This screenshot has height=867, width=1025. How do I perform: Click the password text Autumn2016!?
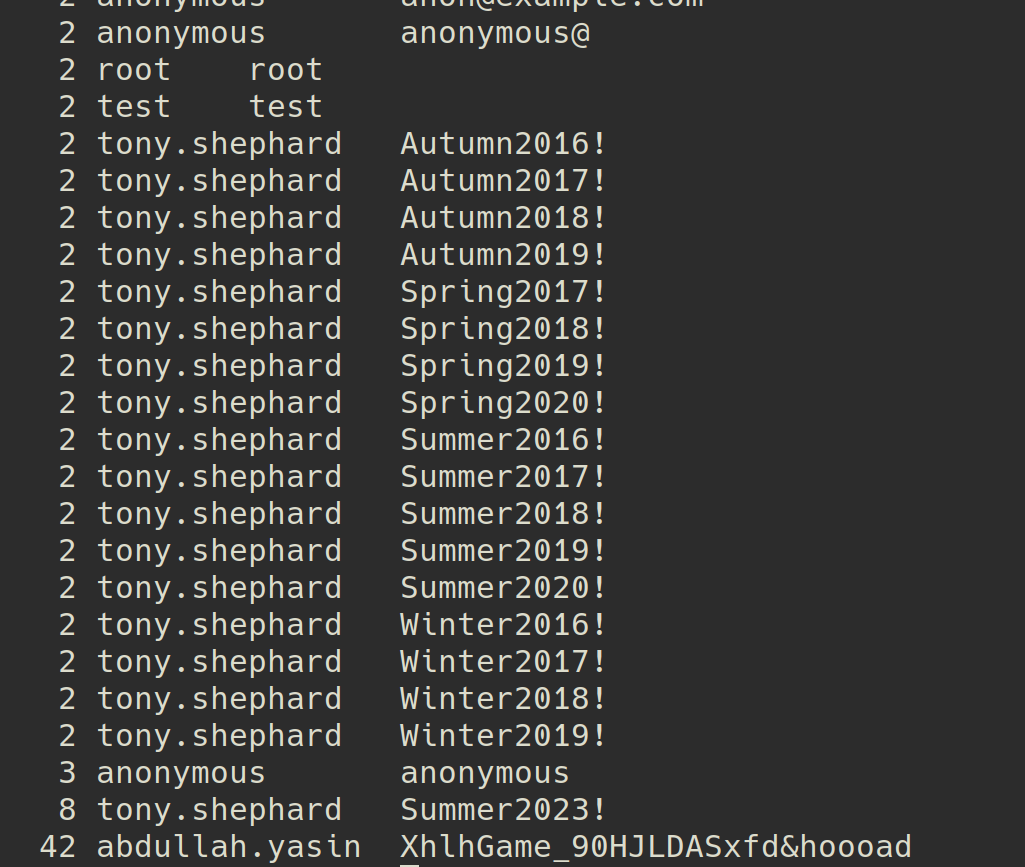(x=503, y=144)
